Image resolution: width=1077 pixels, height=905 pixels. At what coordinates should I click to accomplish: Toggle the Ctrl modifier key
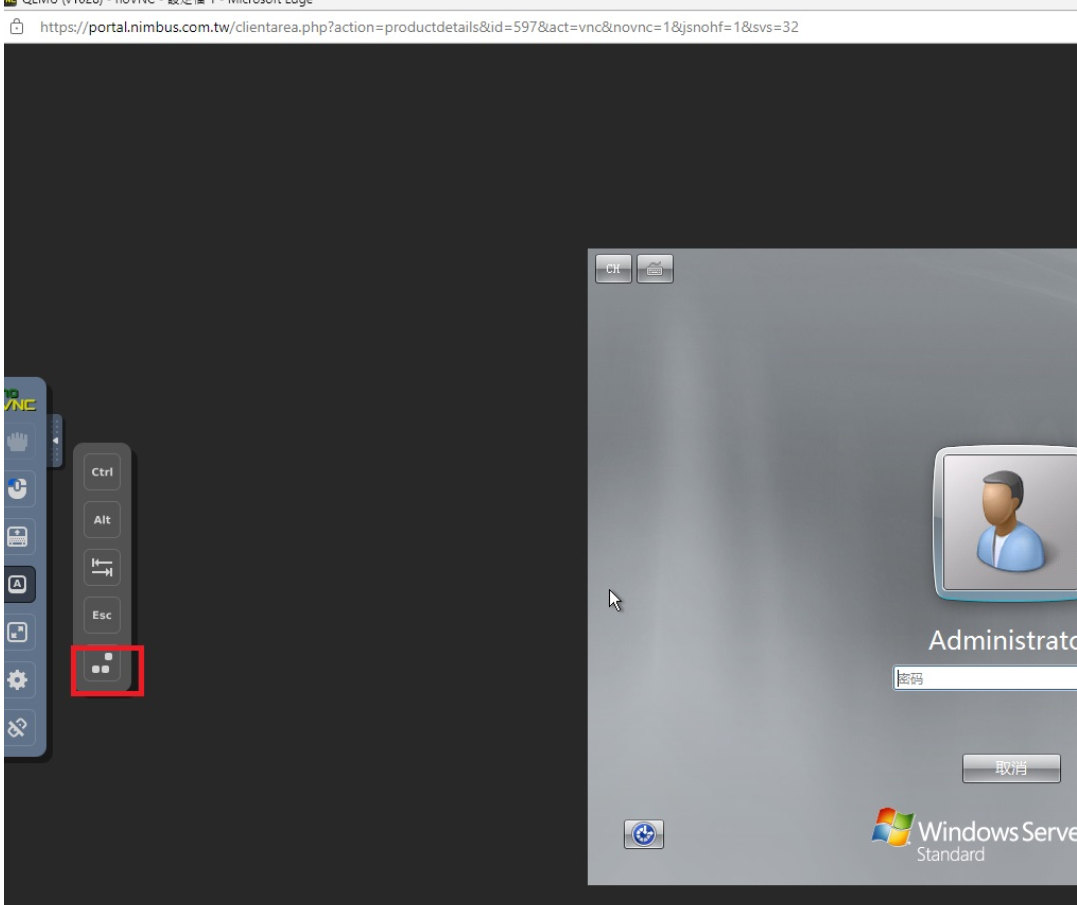[102, 472]
